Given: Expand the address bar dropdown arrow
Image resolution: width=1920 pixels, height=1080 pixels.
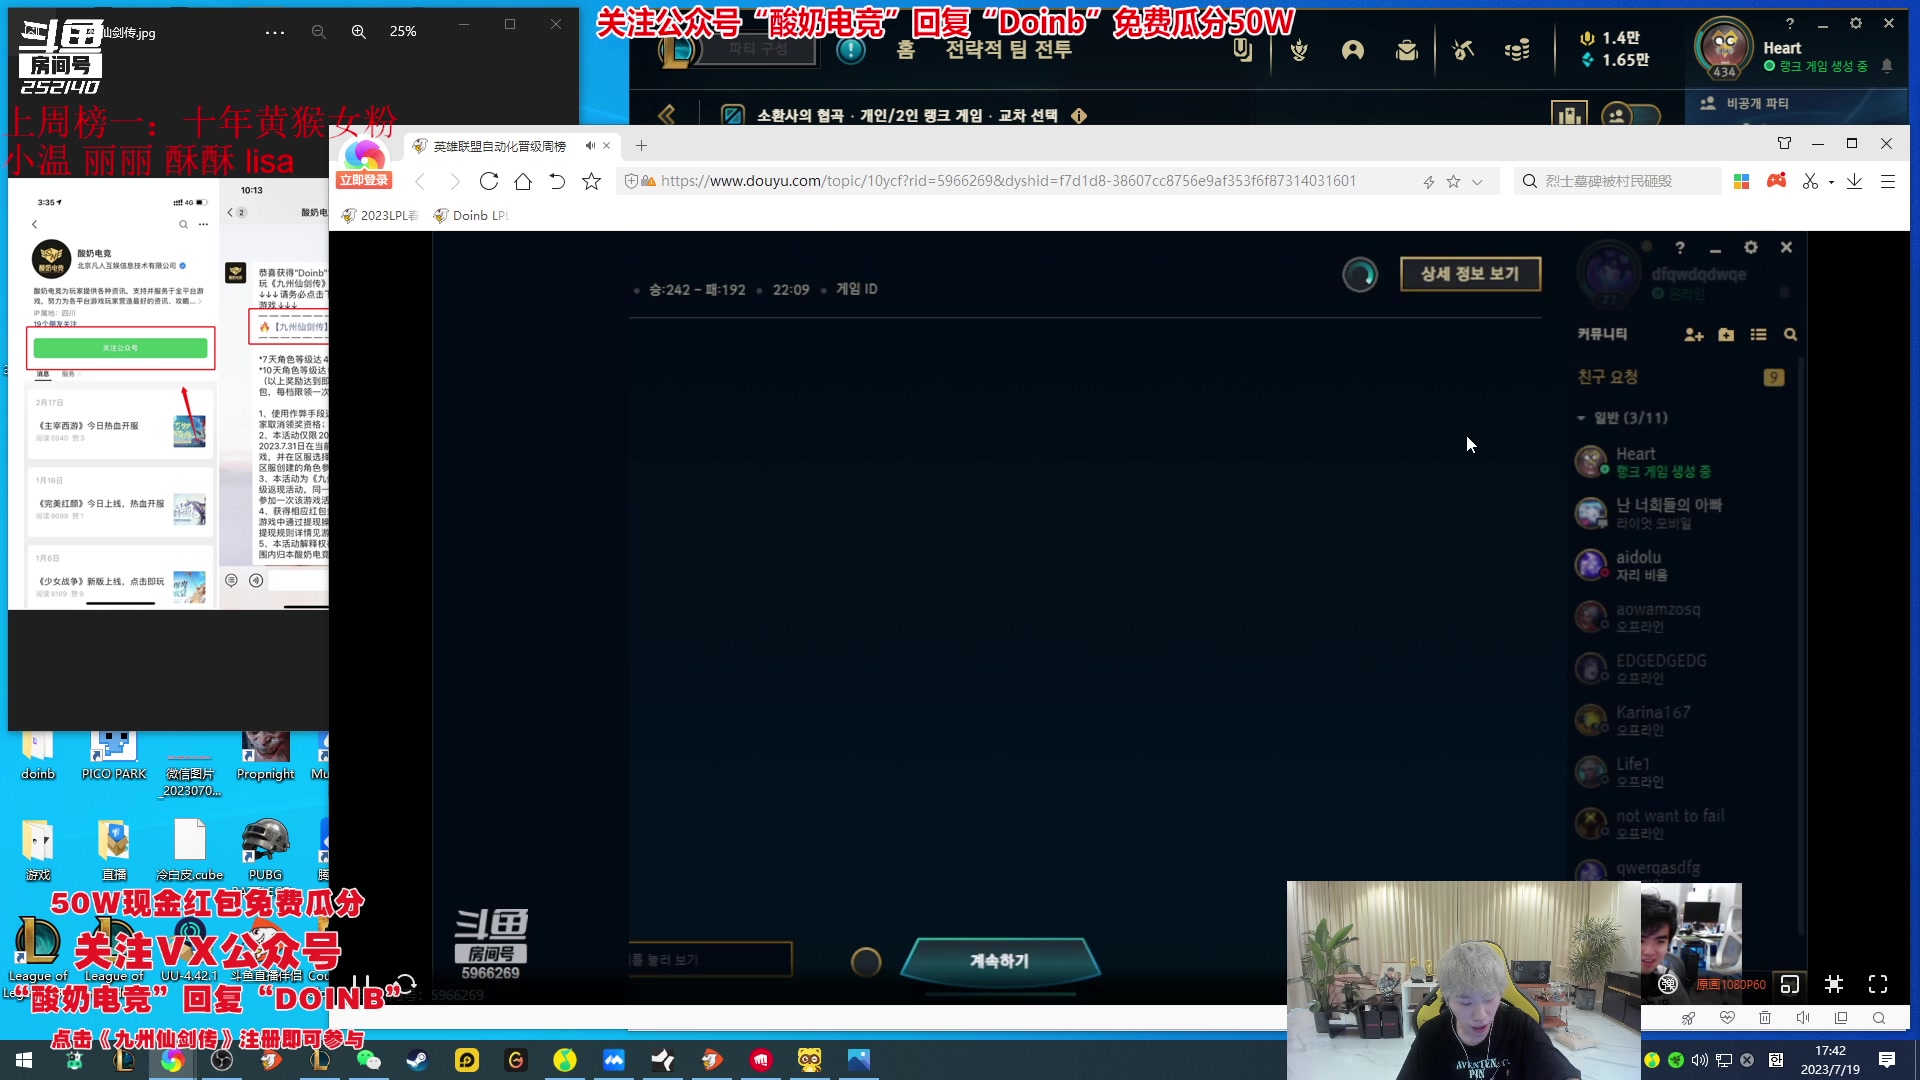Looking at the screenshot, I should 1477,182.
